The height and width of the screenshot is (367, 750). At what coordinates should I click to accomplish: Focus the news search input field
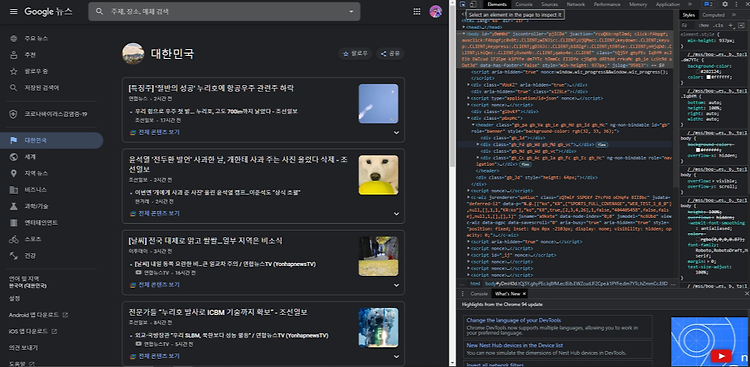225,11
